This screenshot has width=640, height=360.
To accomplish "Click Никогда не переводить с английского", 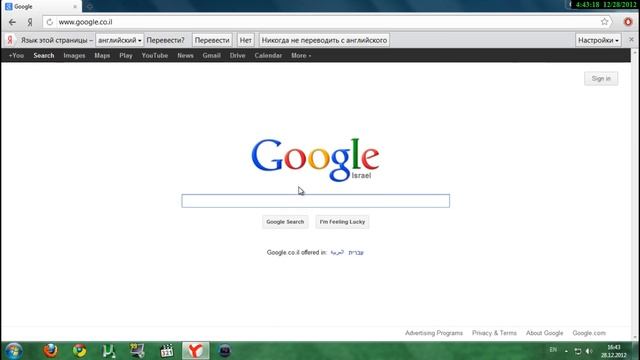I will pyautogui.click(x=324, y=40).
